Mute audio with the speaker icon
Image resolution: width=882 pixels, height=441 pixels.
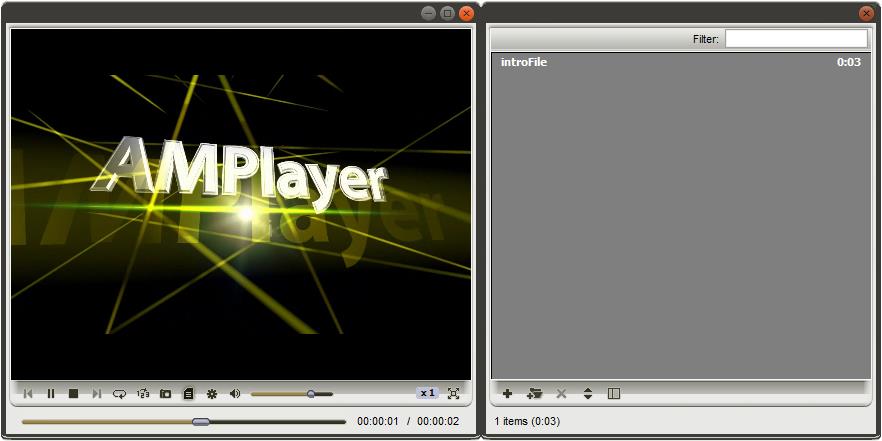235,394
